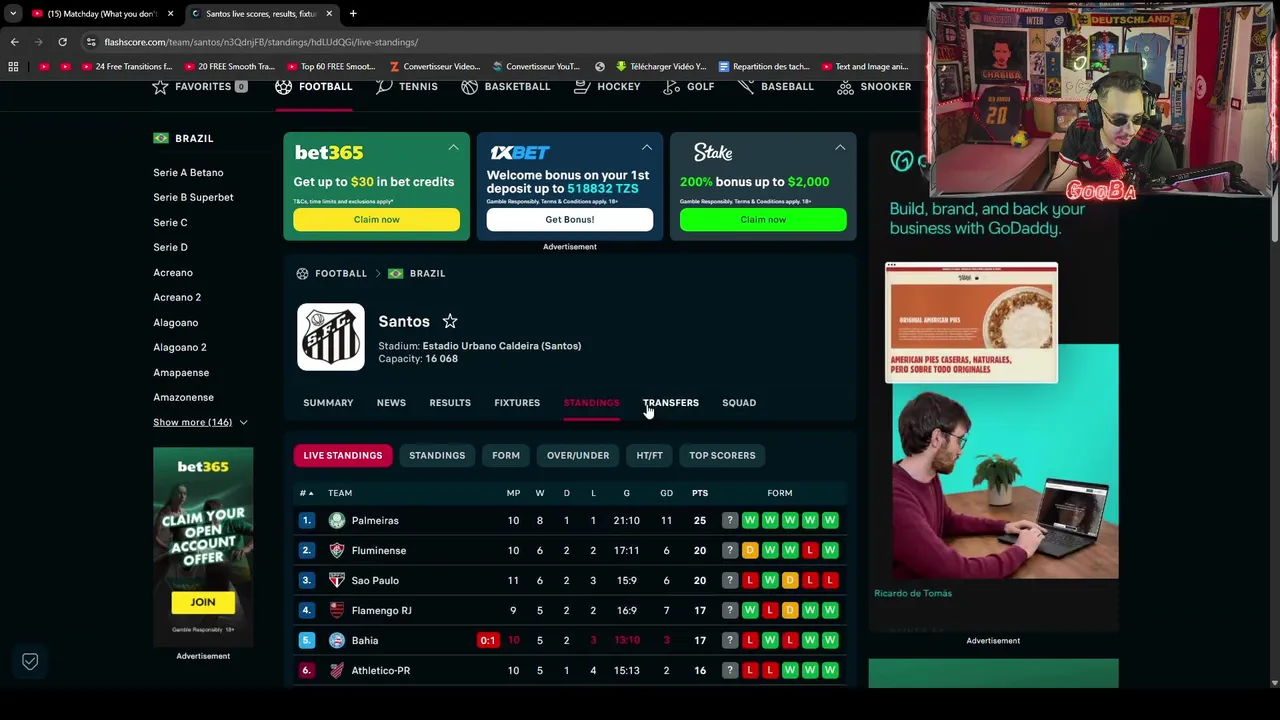Select the Basketball sport tab

506,87
